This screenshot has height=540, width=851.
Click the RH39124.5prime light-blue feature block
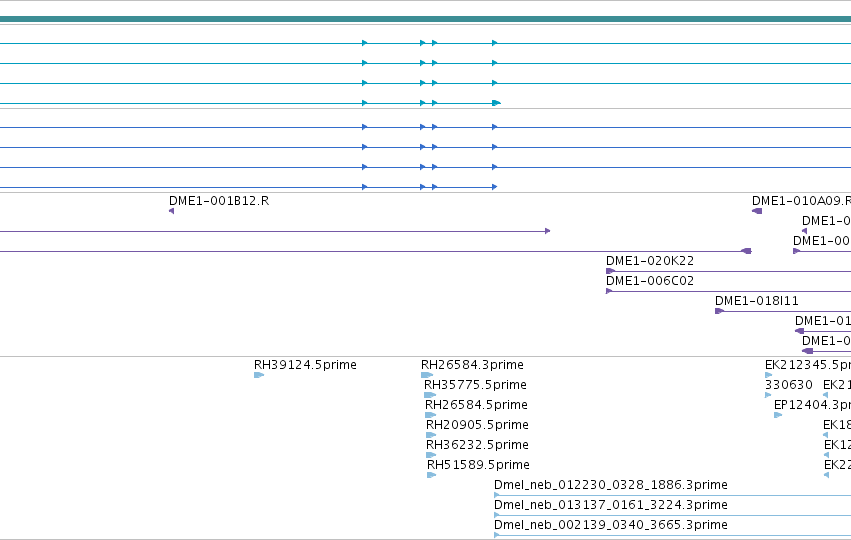pyautogui.click(x=259, y=375)
